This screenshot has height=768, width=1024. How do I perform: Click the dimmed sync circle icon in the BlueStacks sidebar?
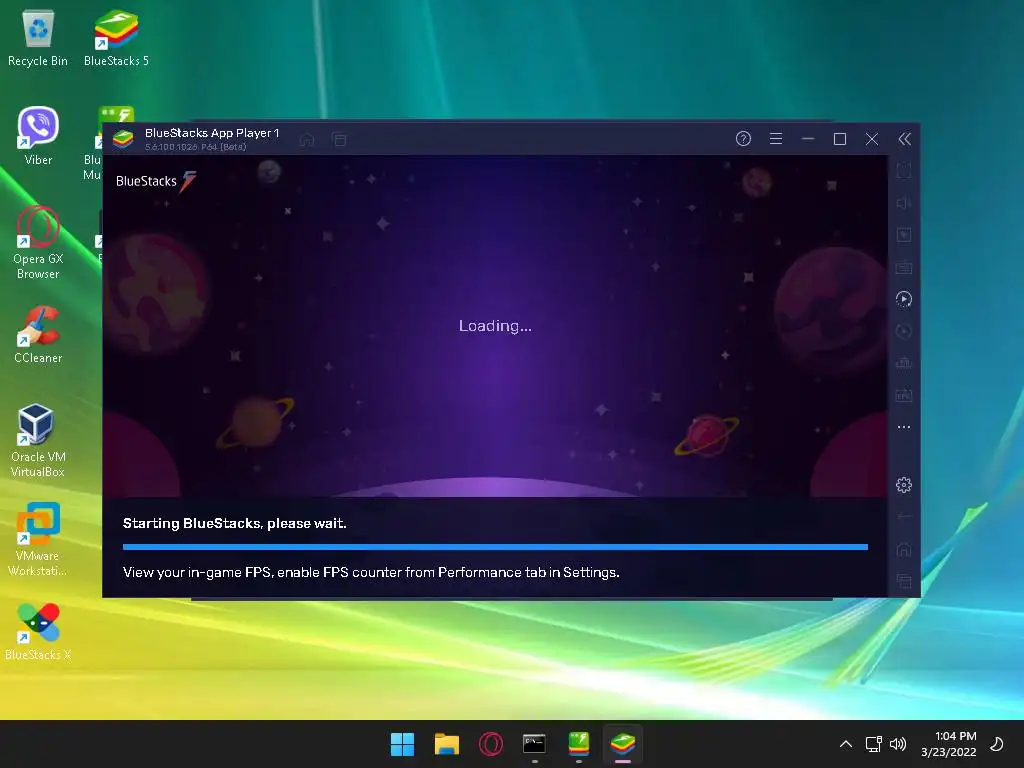tap(904, 331)
